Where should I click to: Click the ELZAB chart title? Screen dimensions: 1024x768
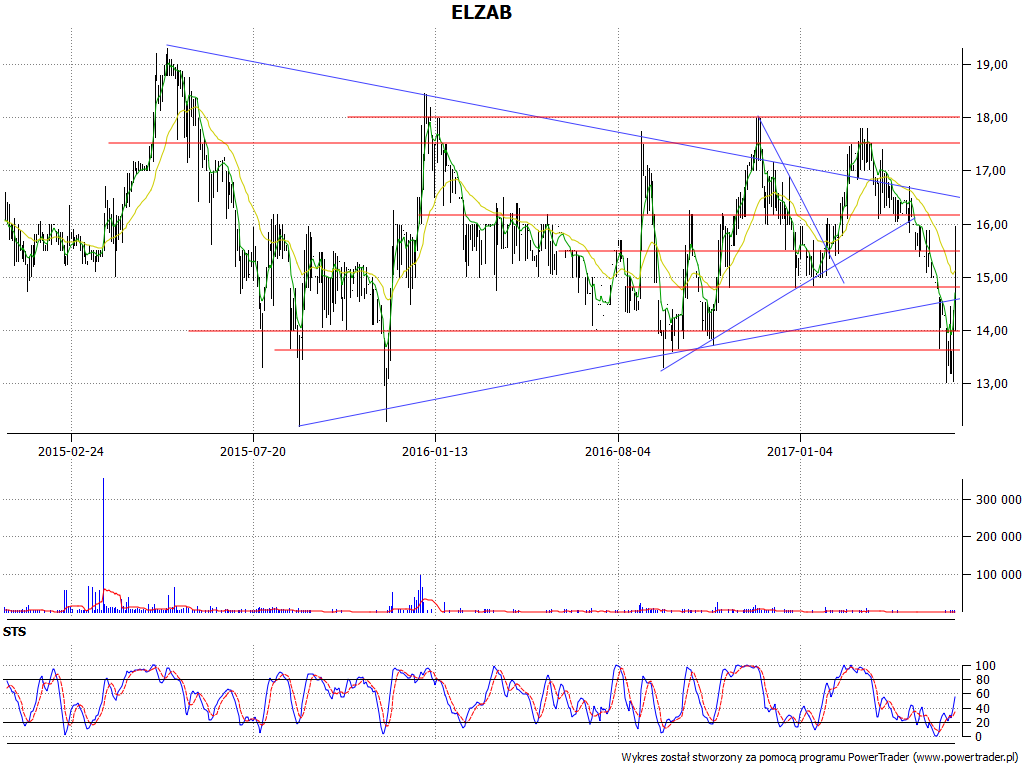tap(481, 12)
